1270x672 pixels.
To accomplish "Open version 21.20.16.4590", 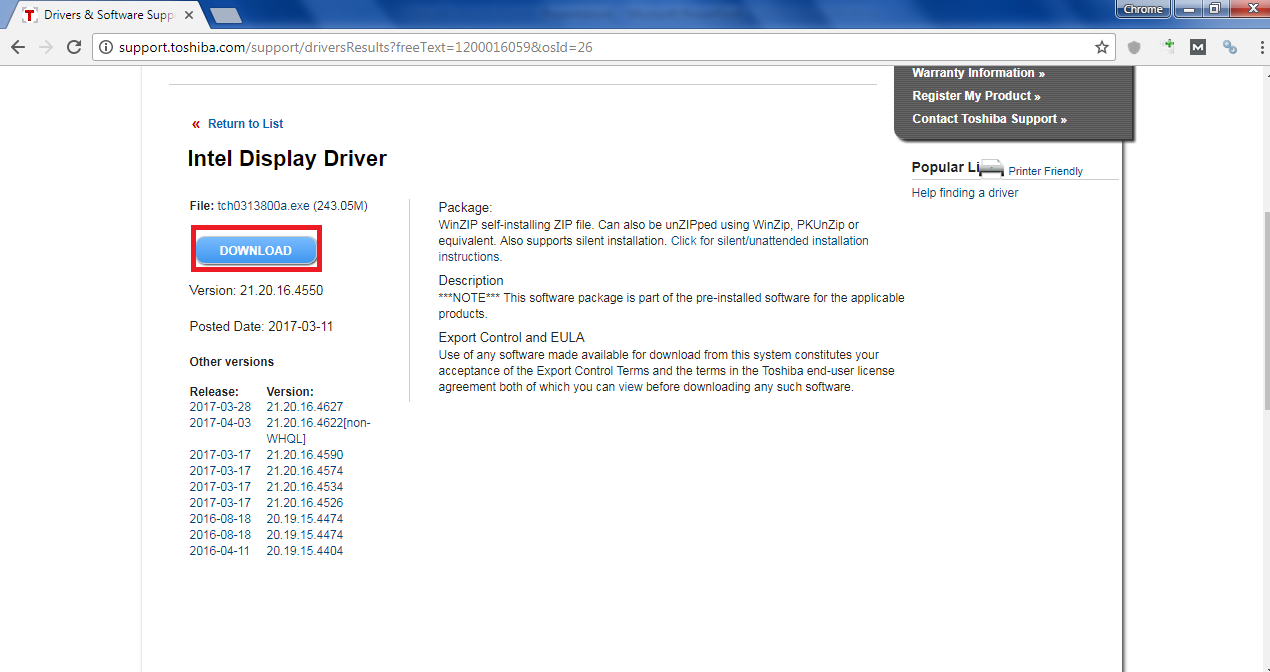I will pos(305,455).
